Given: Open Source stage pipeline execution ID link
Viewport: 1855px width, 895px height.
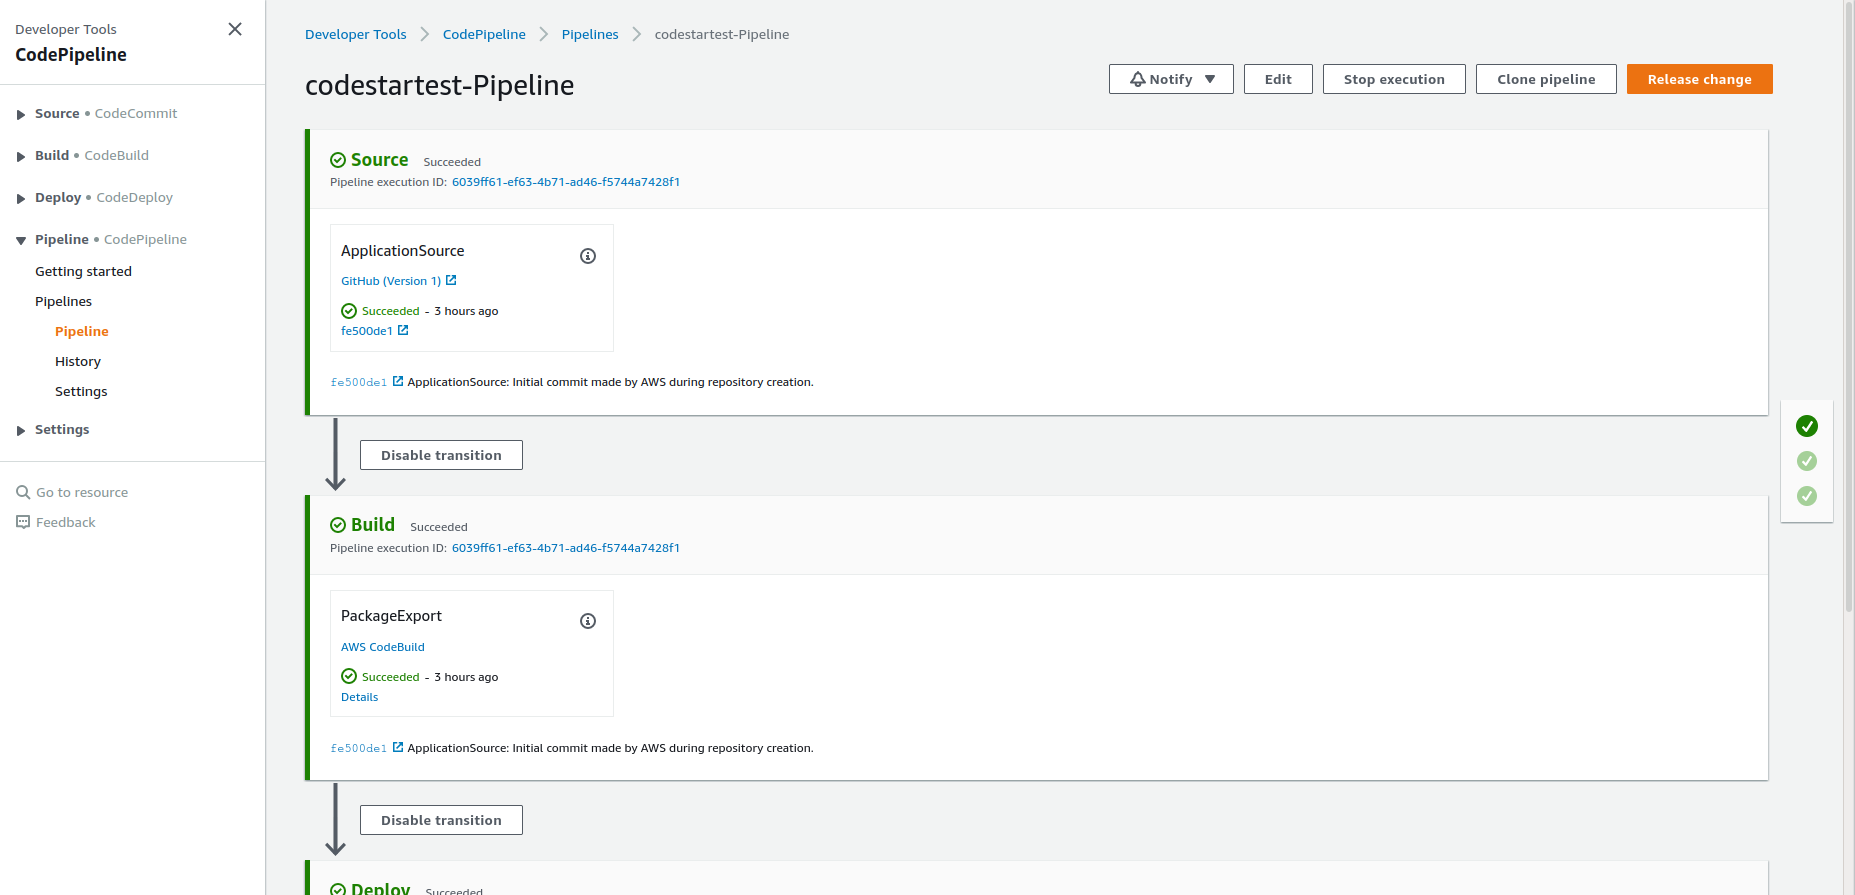Looking at the screenshot, I should (x=566, y=182).
